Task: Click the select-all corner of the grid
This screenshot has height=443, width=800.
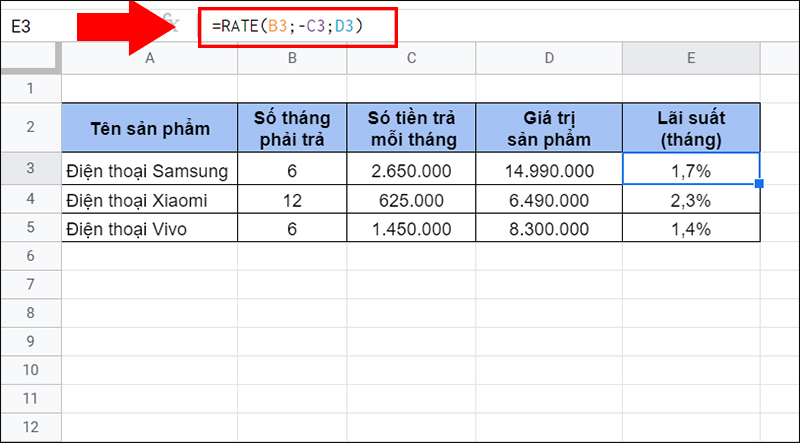Action: 30,59
